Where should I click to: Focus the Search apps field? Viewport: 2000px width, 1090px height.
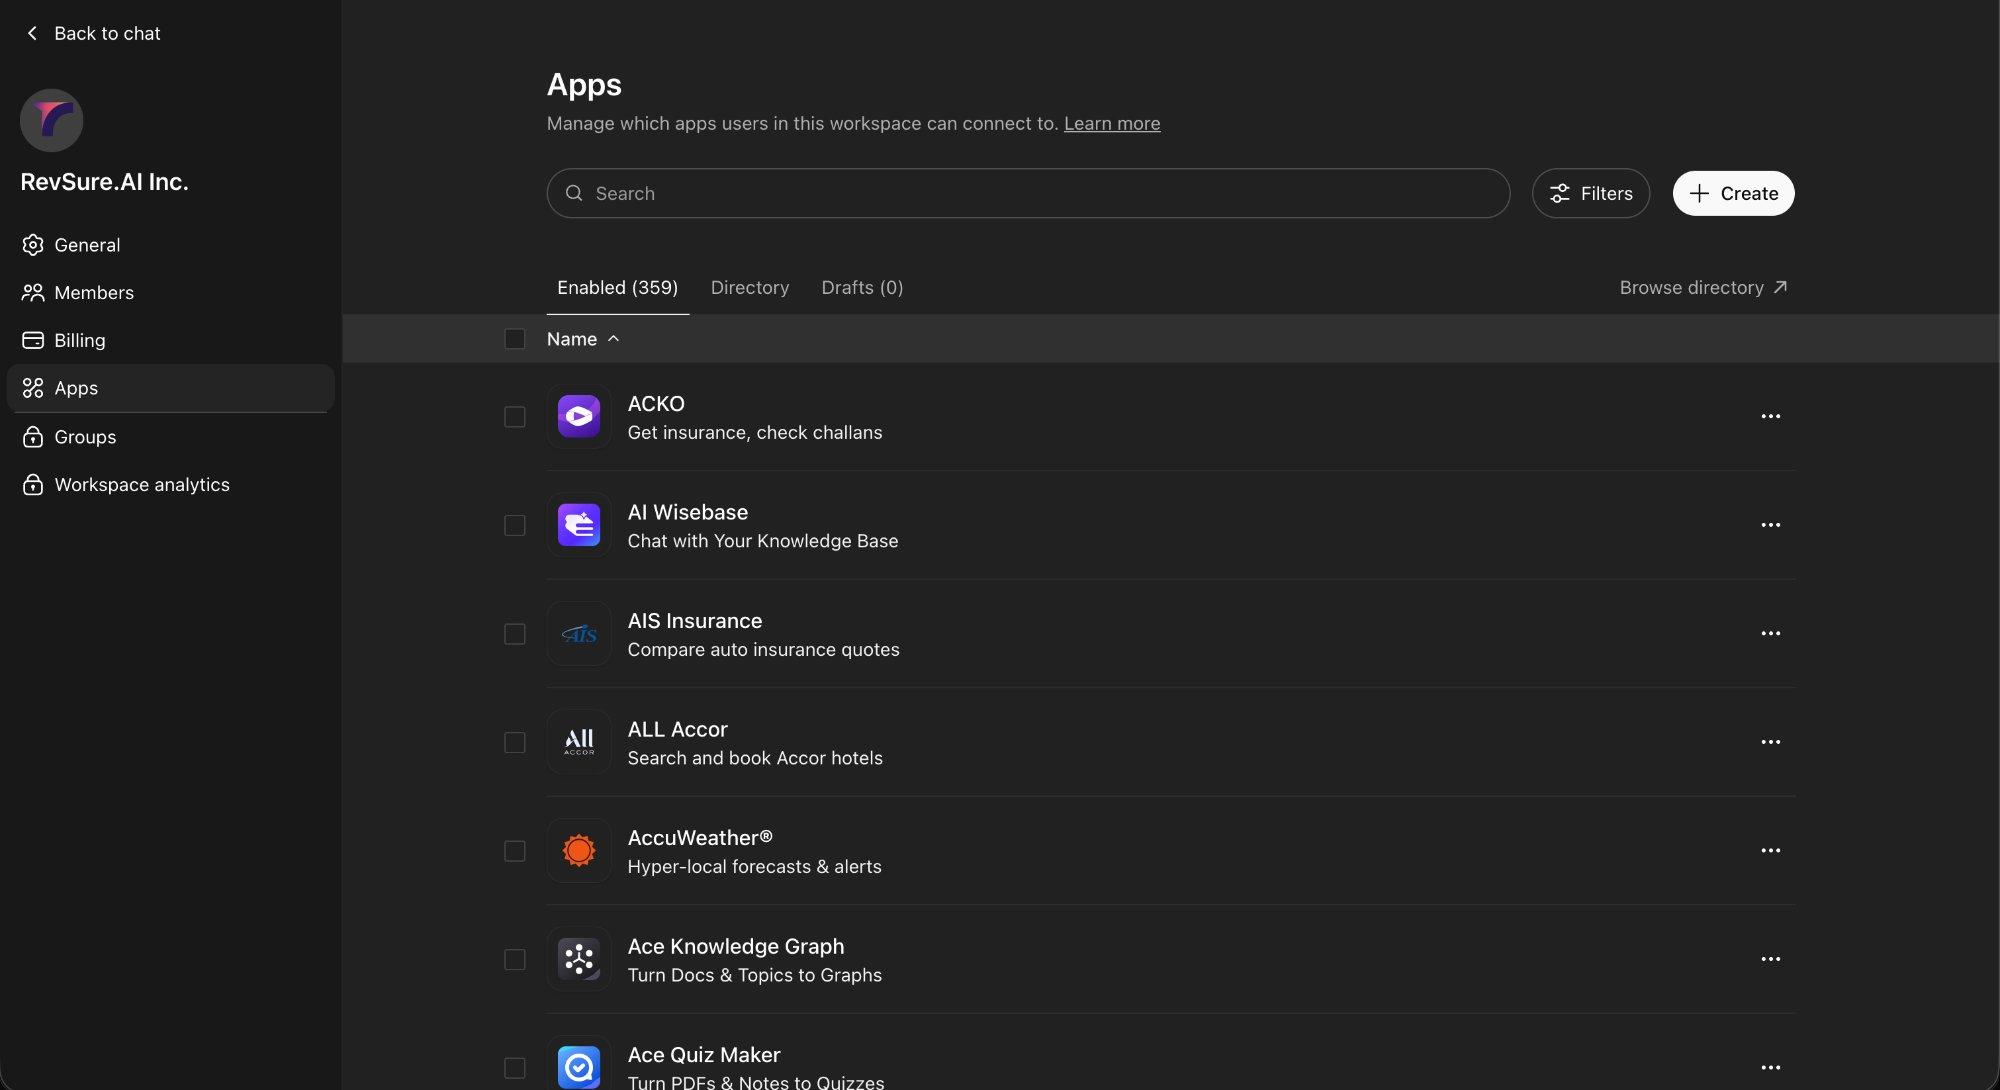click(x=1028, y=193)
